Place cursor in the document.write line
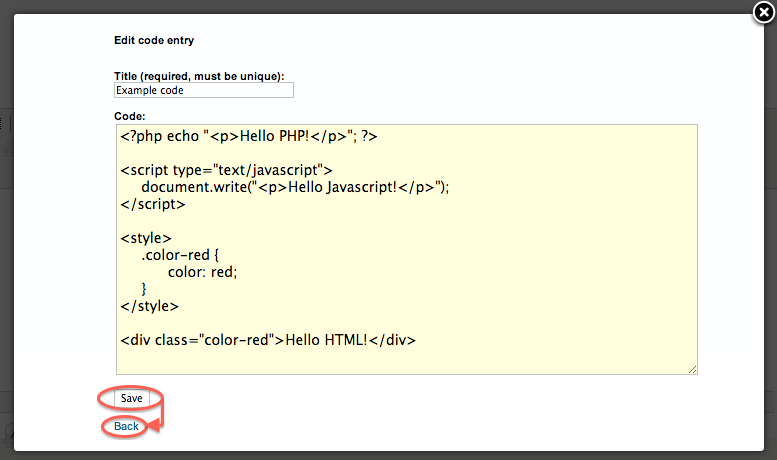Screen dimensions: 777x460 pos(295,186)
